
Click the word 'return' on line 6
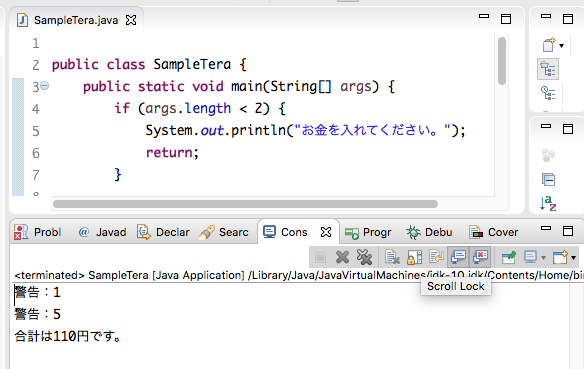click(169, 152)
